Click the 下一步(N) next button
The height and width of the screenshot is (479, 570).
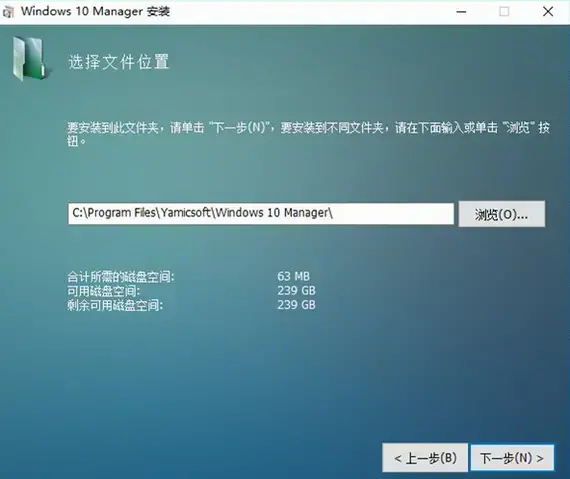coord(512,458)
